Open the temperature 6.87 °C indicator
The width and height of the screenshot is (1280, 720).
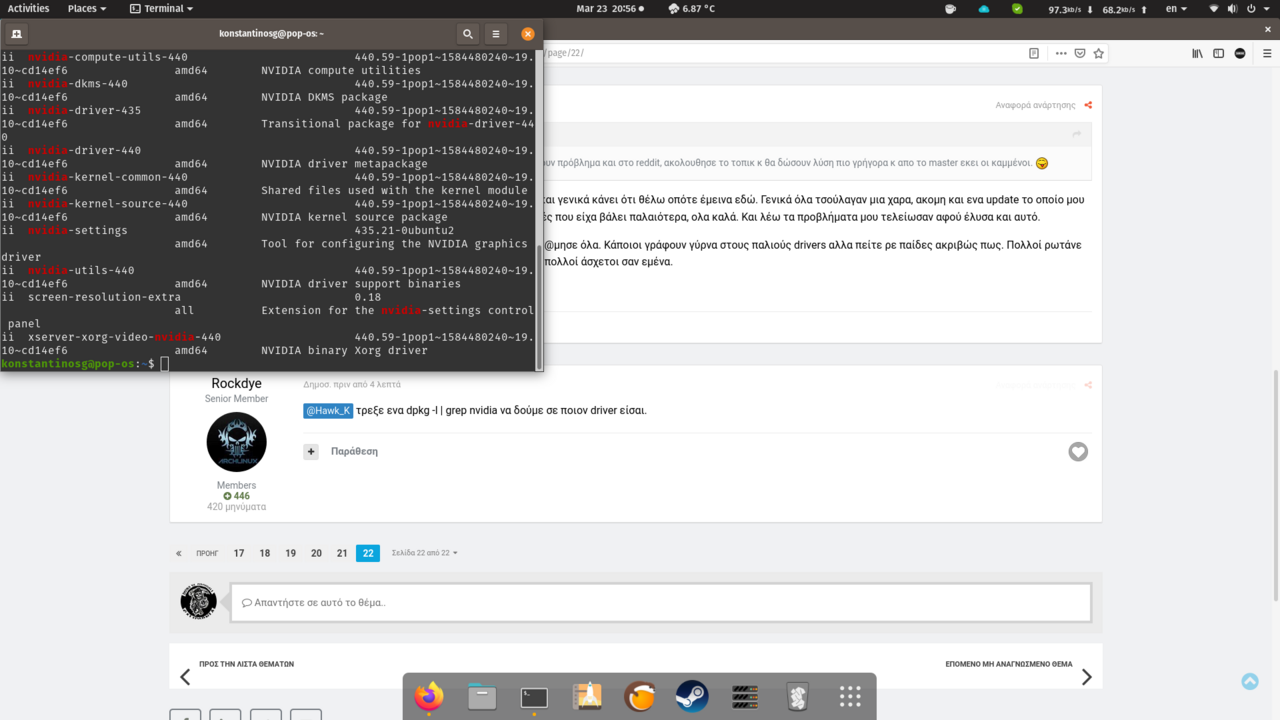(x=691, y=8)
